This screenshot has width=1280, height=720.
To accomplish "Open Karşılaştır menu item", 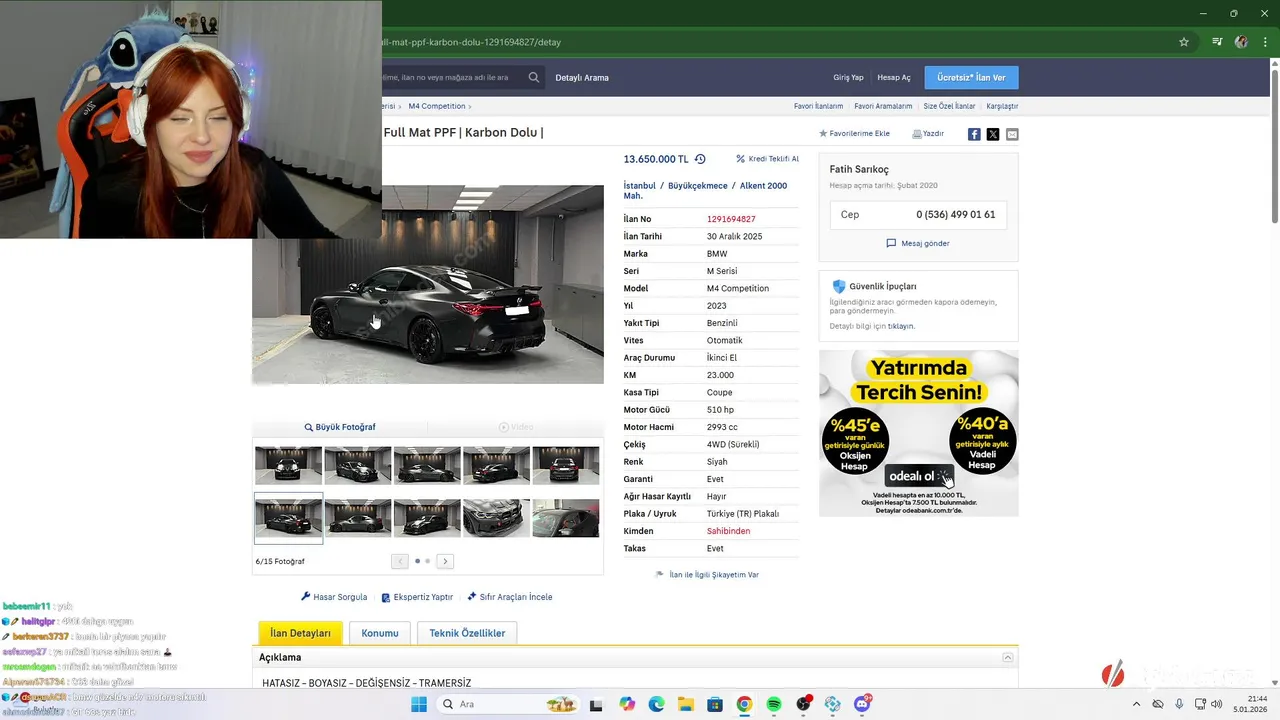I will [x=1002, y=106].
